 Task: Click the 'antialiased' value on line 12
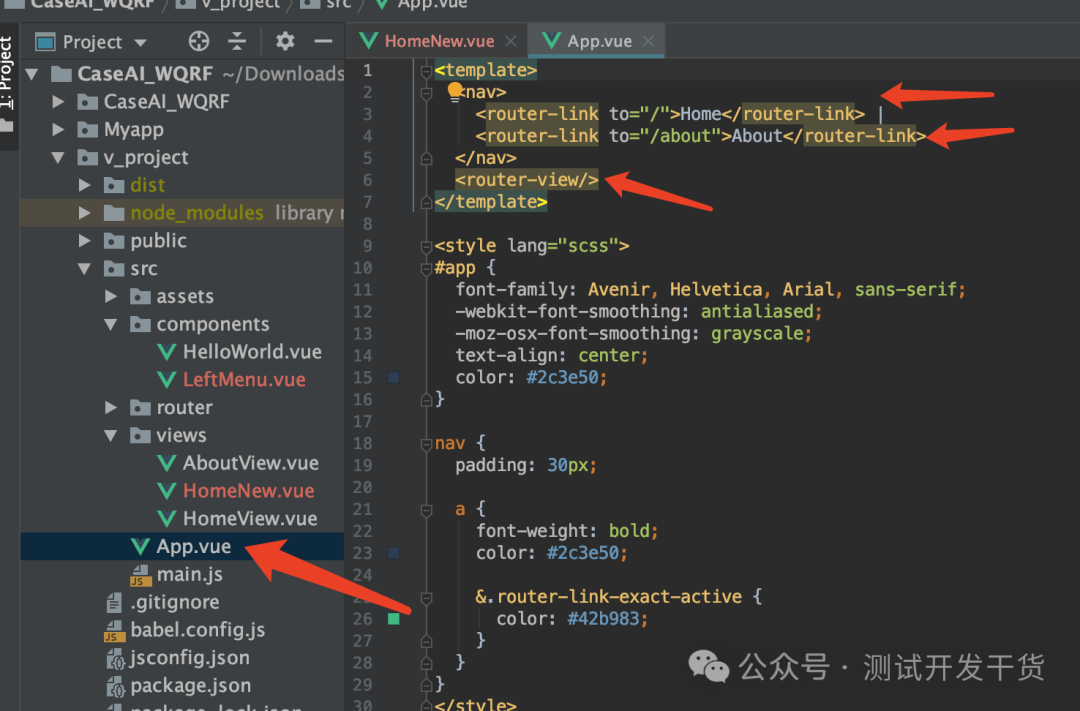point(757,311)
